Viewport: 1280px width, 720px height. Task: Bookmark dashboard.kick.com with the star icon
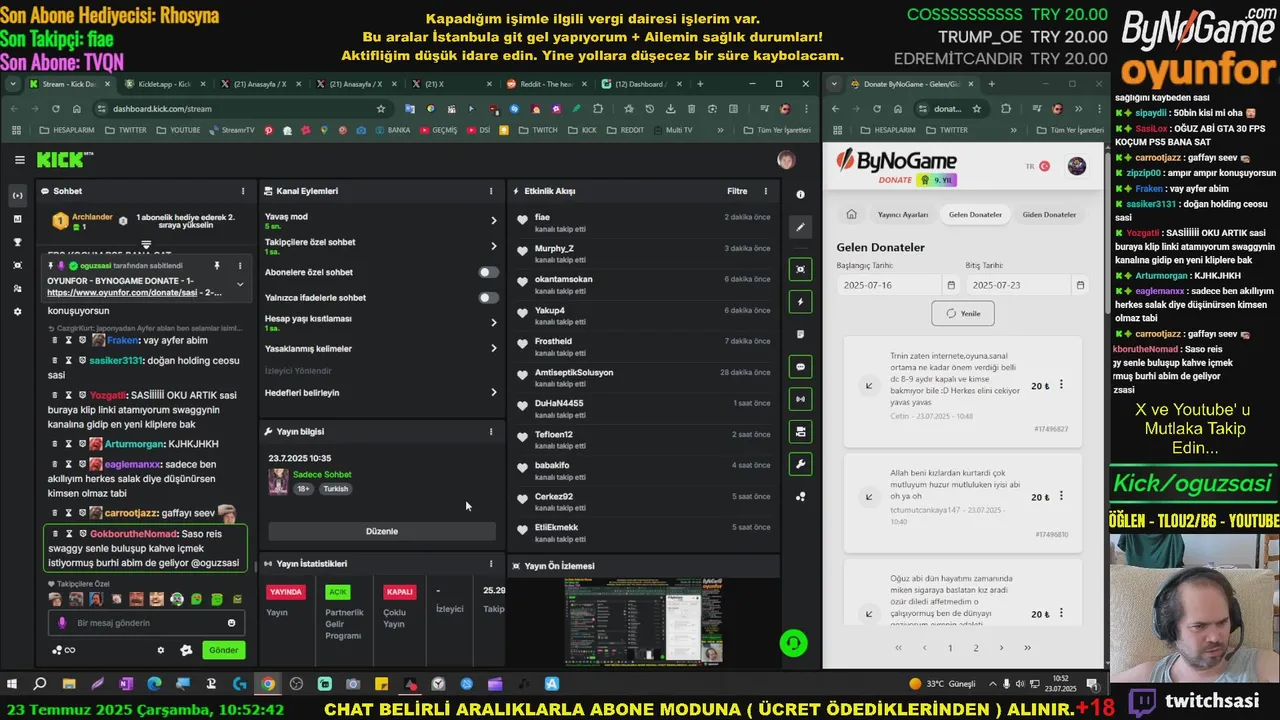pyautogui.click(x=381, y=108)
